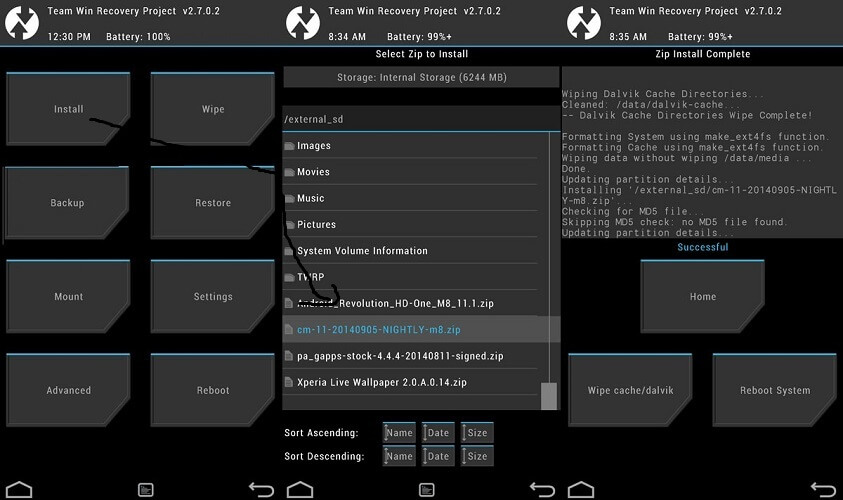Screen dimensions: 843x500
Task: Sort ascending by Date
Action: point(437,433)
